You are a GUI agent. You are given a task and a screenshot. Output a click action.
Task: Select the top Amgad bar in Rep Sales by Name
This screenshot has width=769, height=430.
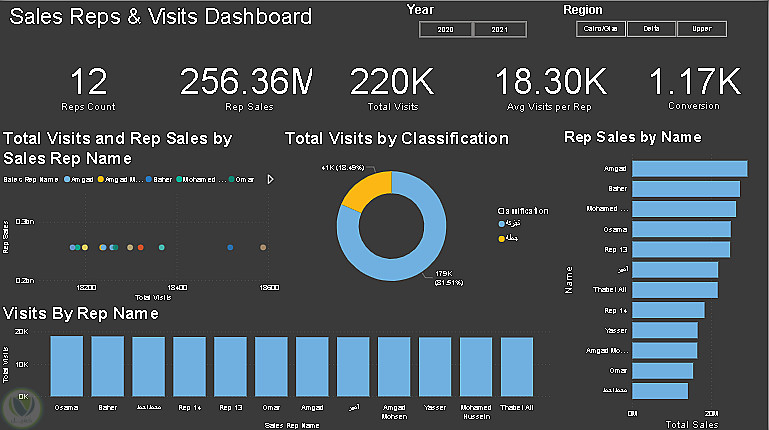click(x=689, y=169)
